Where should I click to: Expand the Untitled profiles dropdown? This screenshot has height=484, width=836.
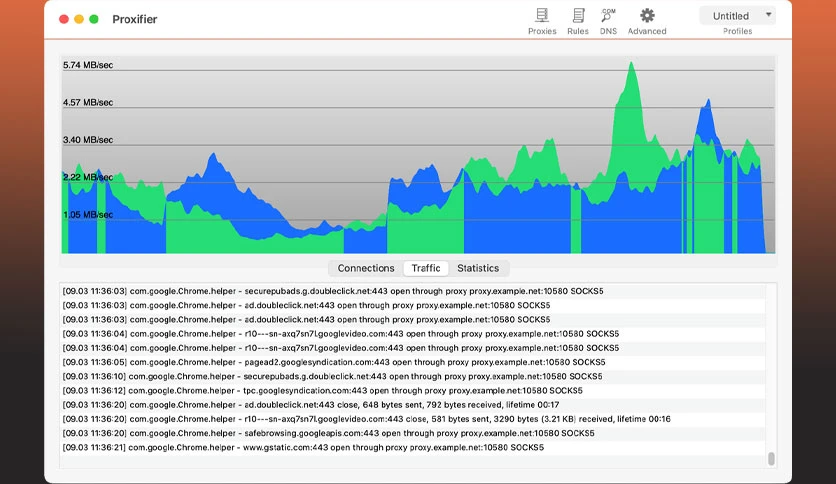pyautogui.click(x=737, y=16)
